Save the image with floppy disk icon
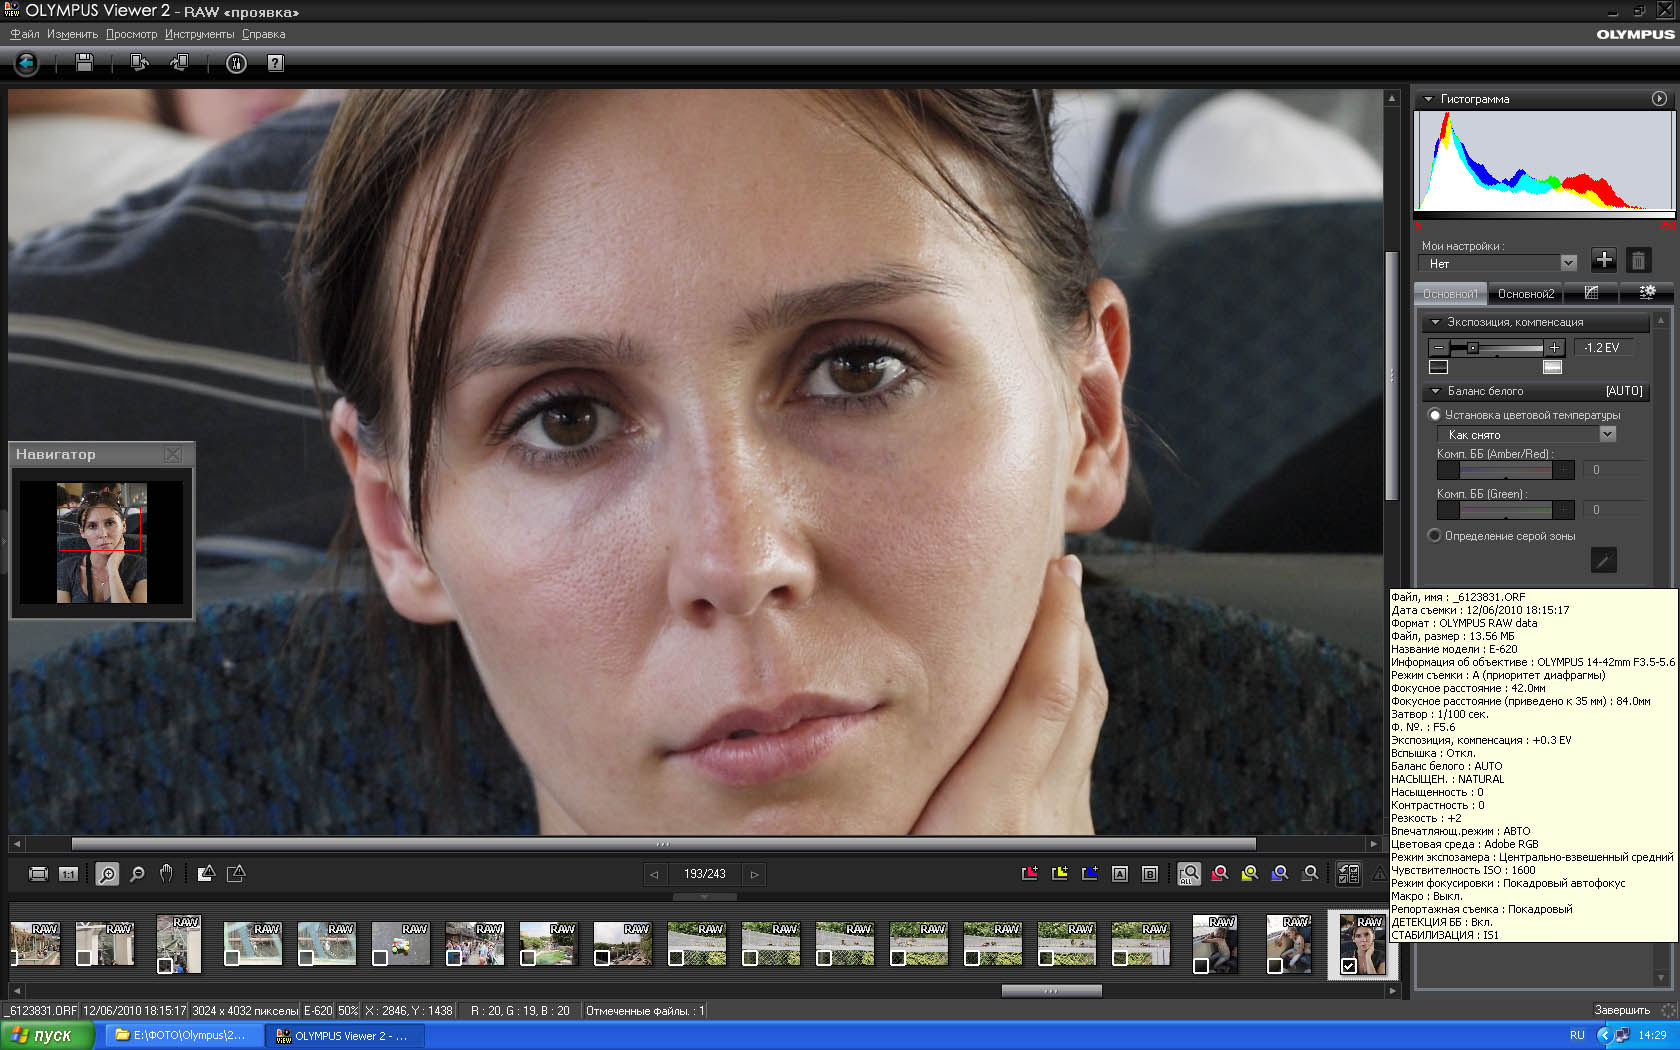This screenshot has height=1050, width=1680. pyautogui.click(x=84, y=63)
